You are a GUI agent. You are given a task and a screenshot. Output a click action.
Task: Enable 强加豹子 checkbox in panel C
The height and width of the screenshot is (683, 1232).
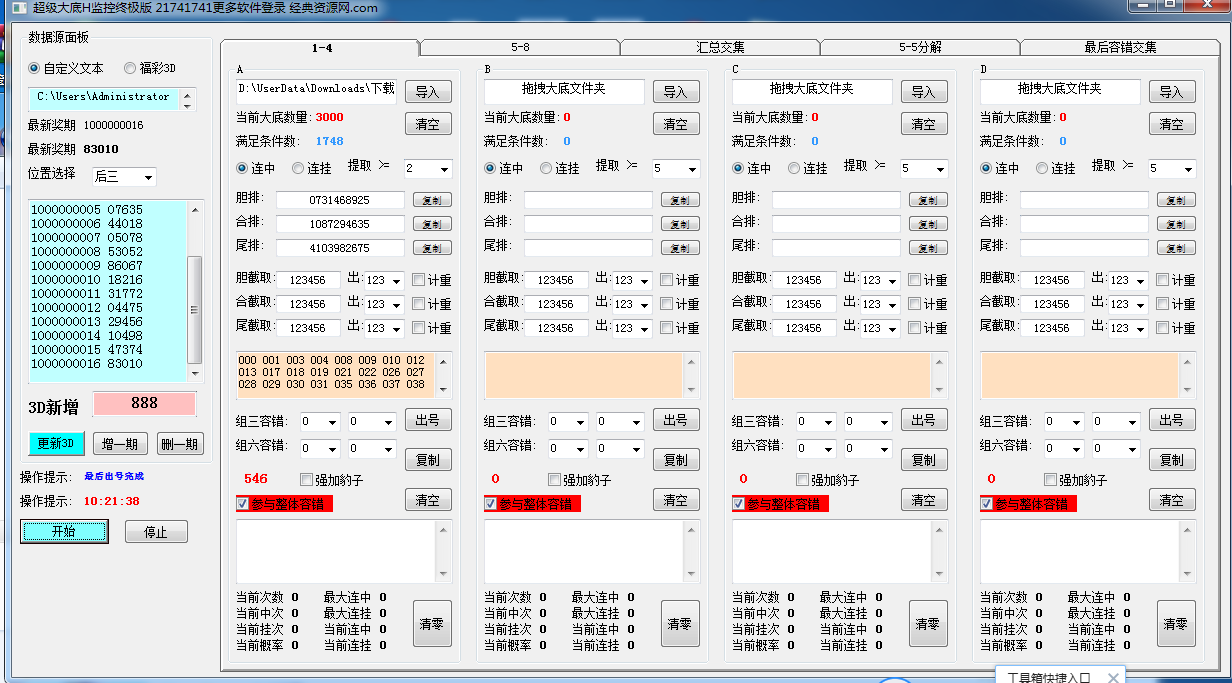point(828,480)
